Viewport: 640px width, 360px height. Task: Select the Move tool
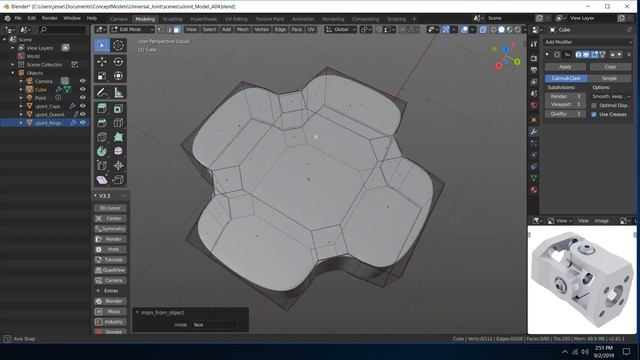tap(102, 62)
